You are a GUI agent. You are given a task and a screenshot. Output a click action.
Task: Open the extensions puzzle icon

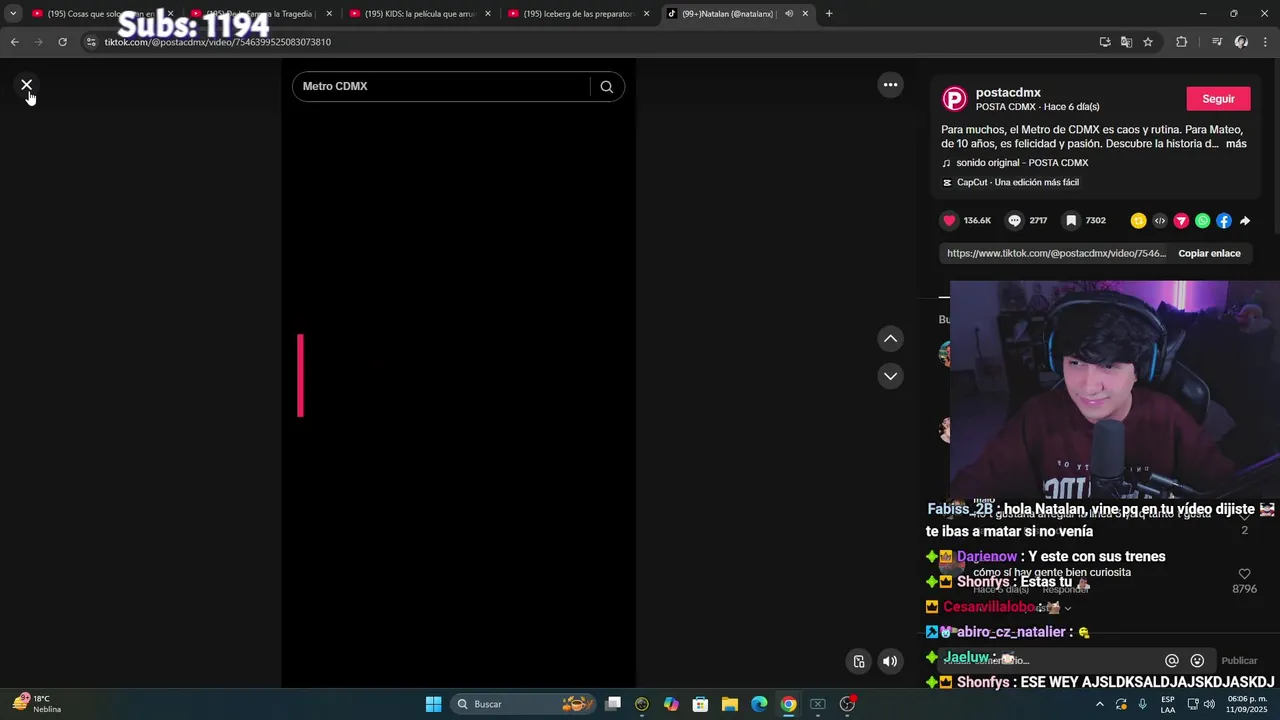1181,42
